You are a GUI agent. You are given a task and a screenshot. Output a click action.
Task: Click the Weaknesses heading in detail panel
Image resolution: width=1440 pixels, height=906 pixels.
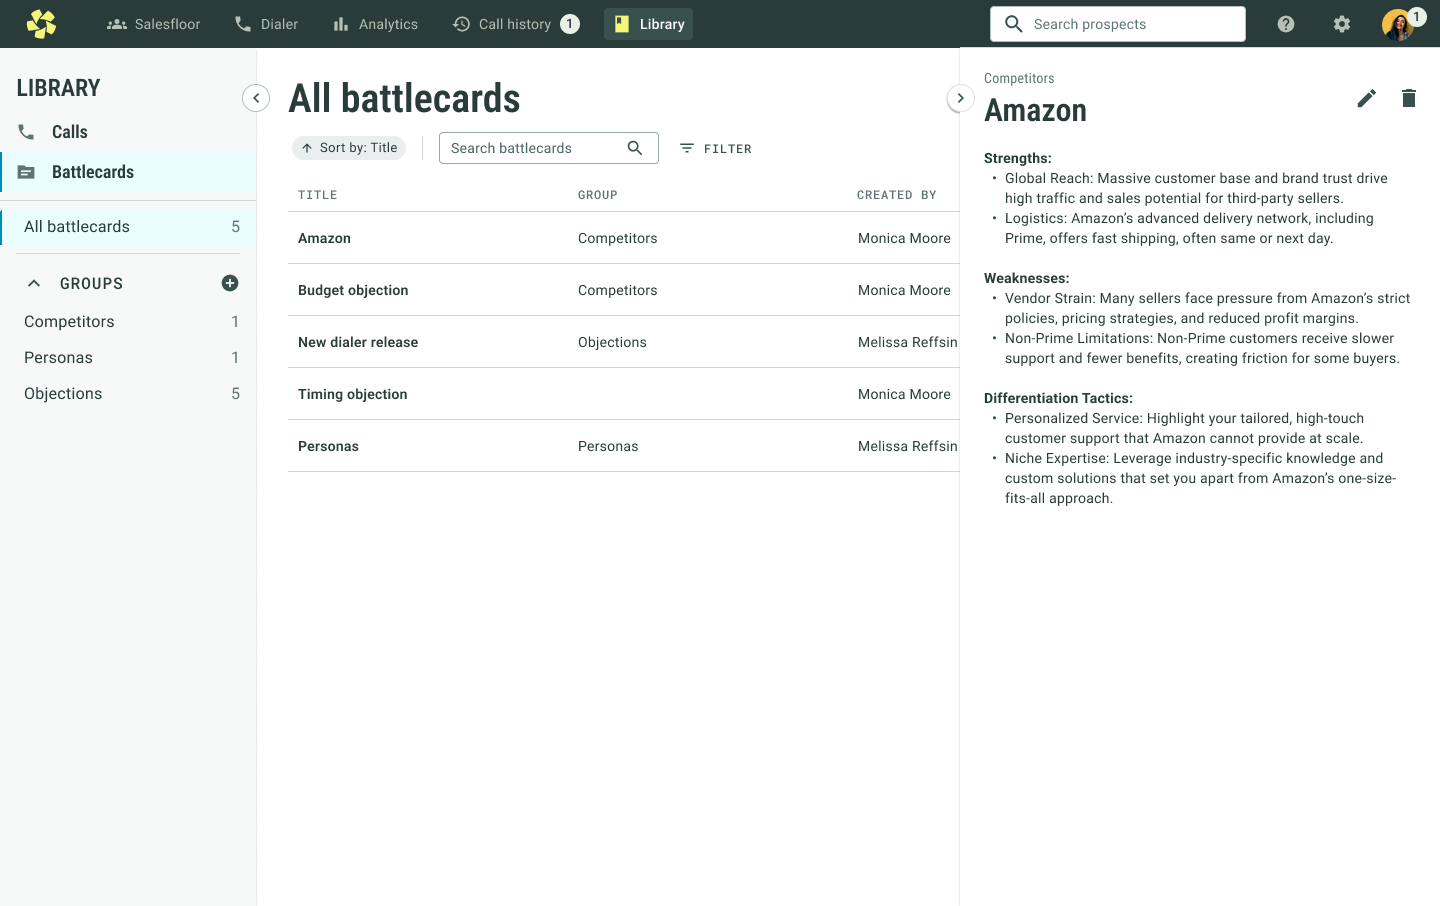[x=1027, y=278]
